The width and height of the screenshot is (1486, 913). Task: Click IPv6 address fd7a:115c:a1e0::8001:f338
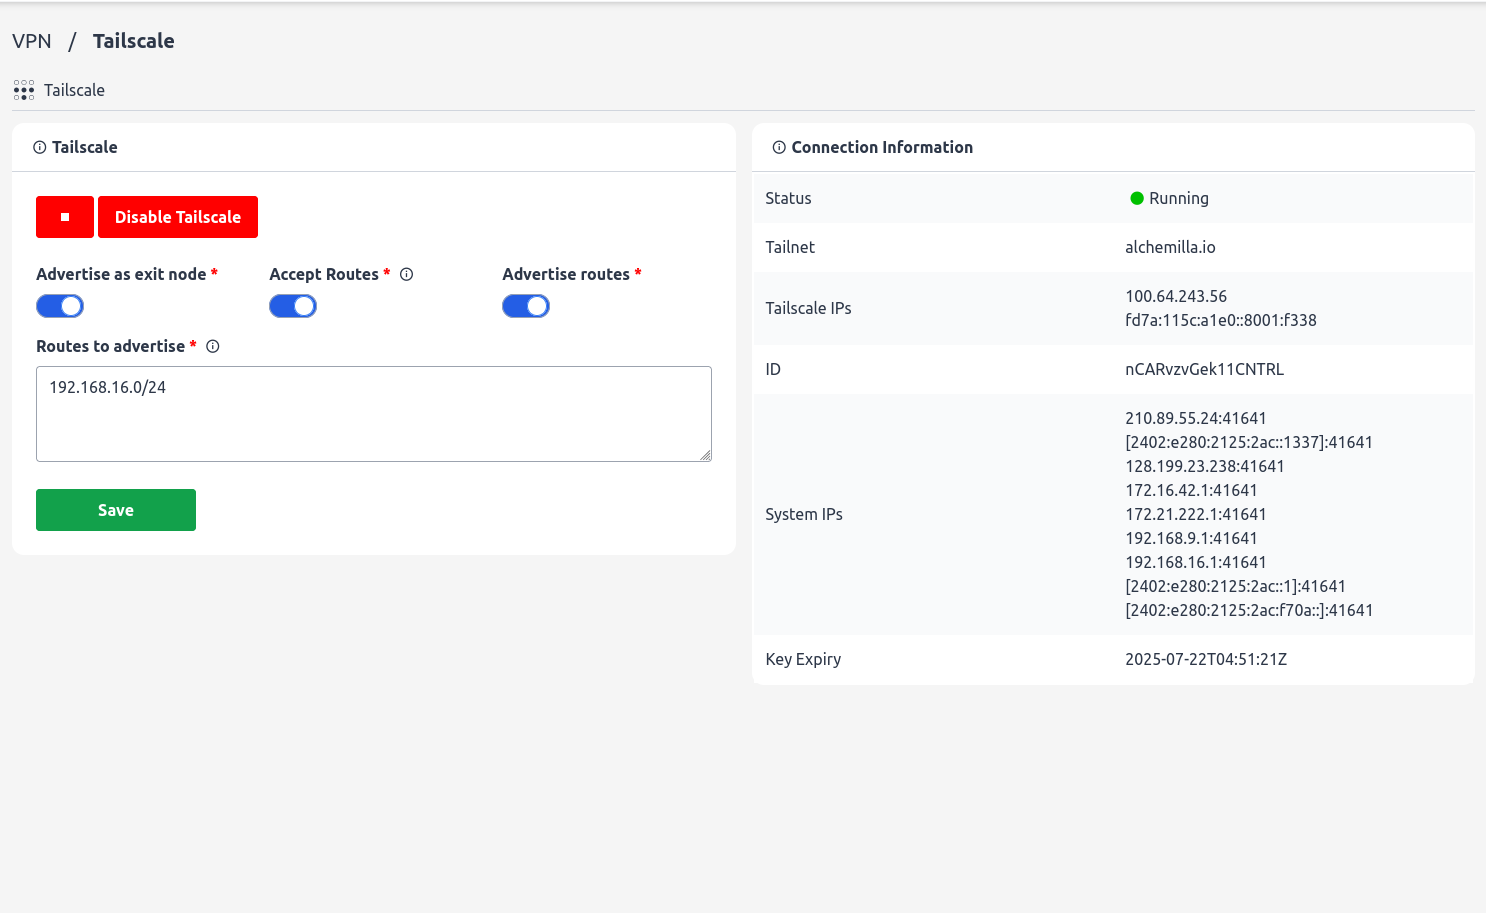(x=1221, y=320)
